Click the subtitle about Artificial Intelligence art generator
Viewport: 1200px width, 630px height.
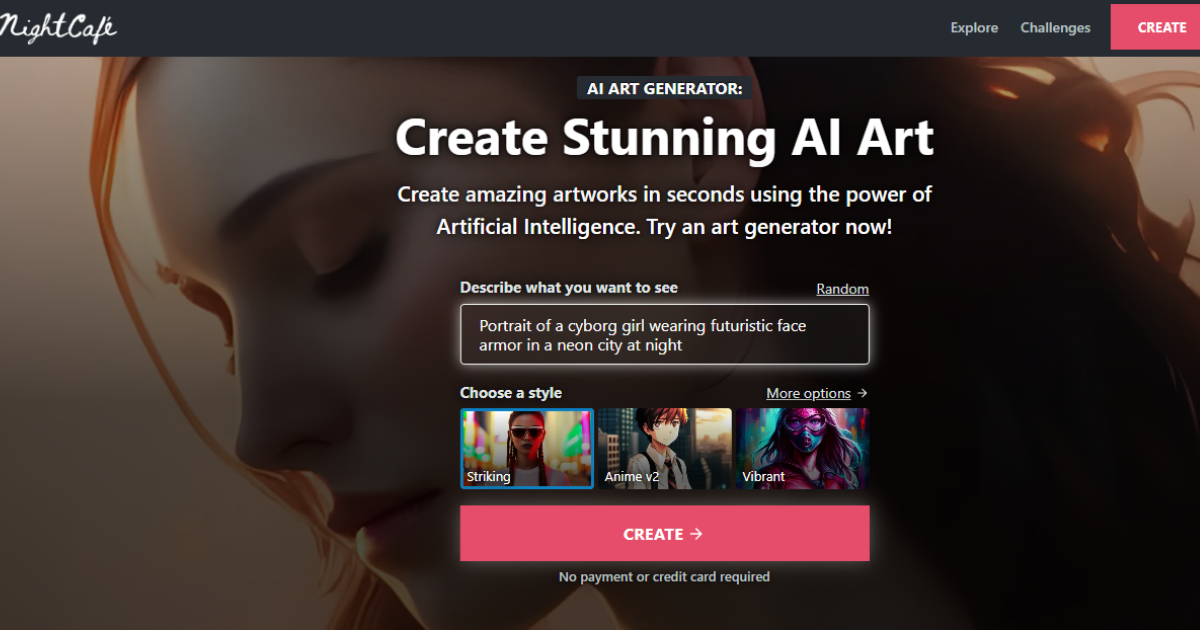pos(665,210)
